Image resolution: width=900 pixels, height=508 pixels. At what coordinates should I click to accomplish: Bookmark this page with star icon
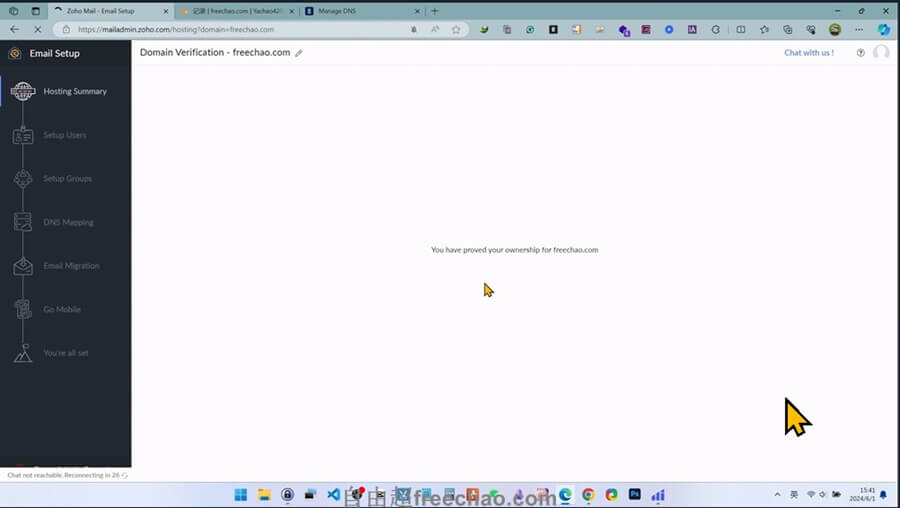pos(456,30)
